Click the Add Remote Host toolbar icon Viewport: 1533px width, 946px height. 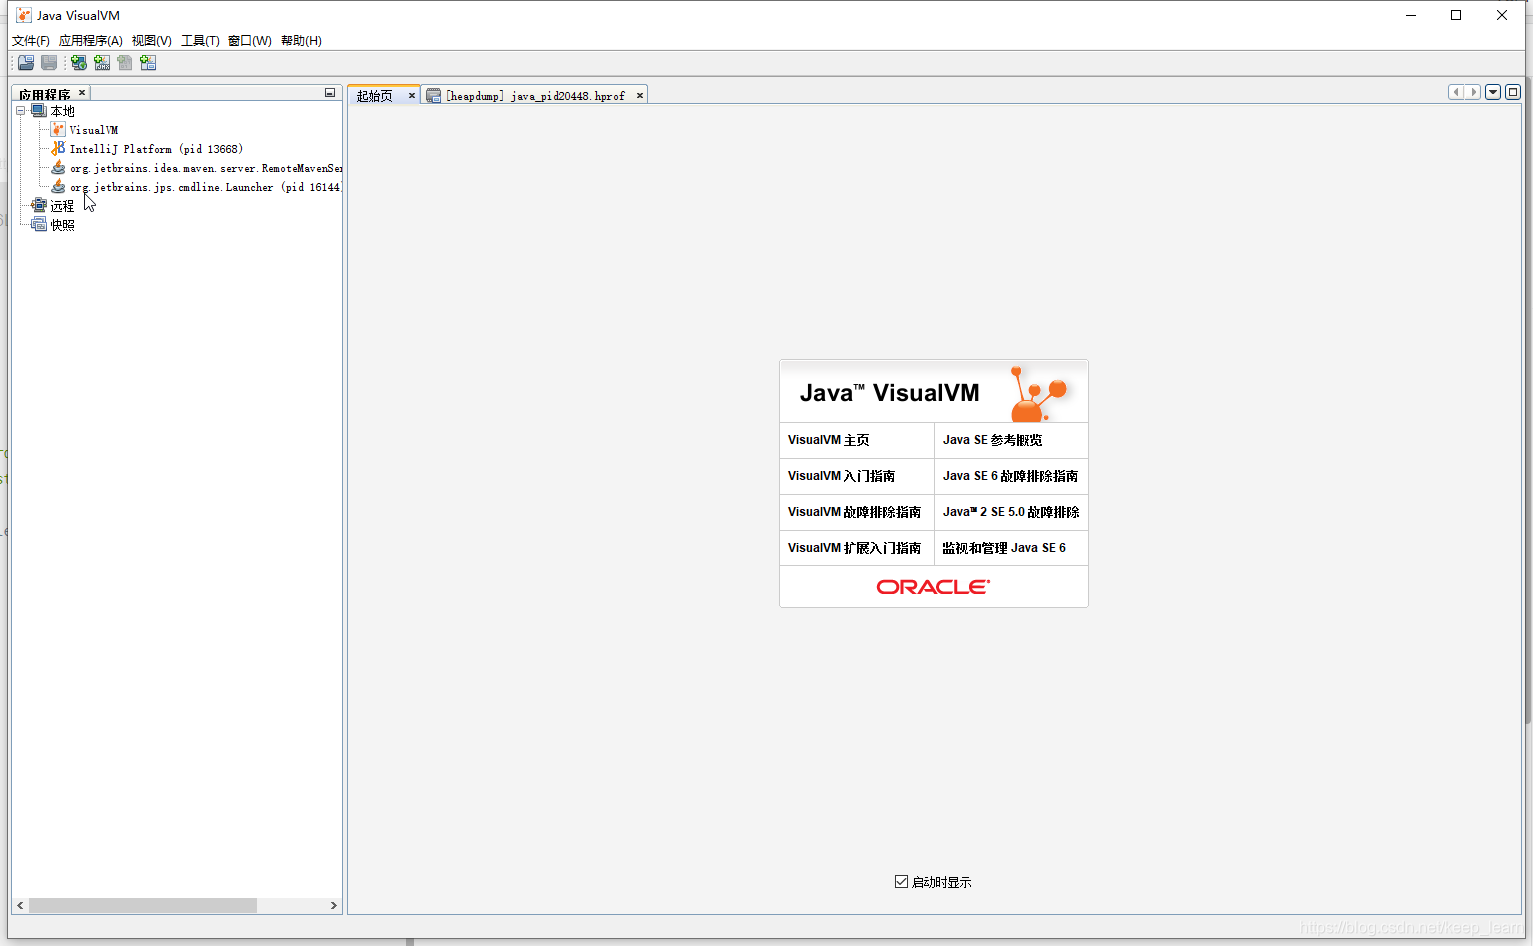click(x=79, y=63)
